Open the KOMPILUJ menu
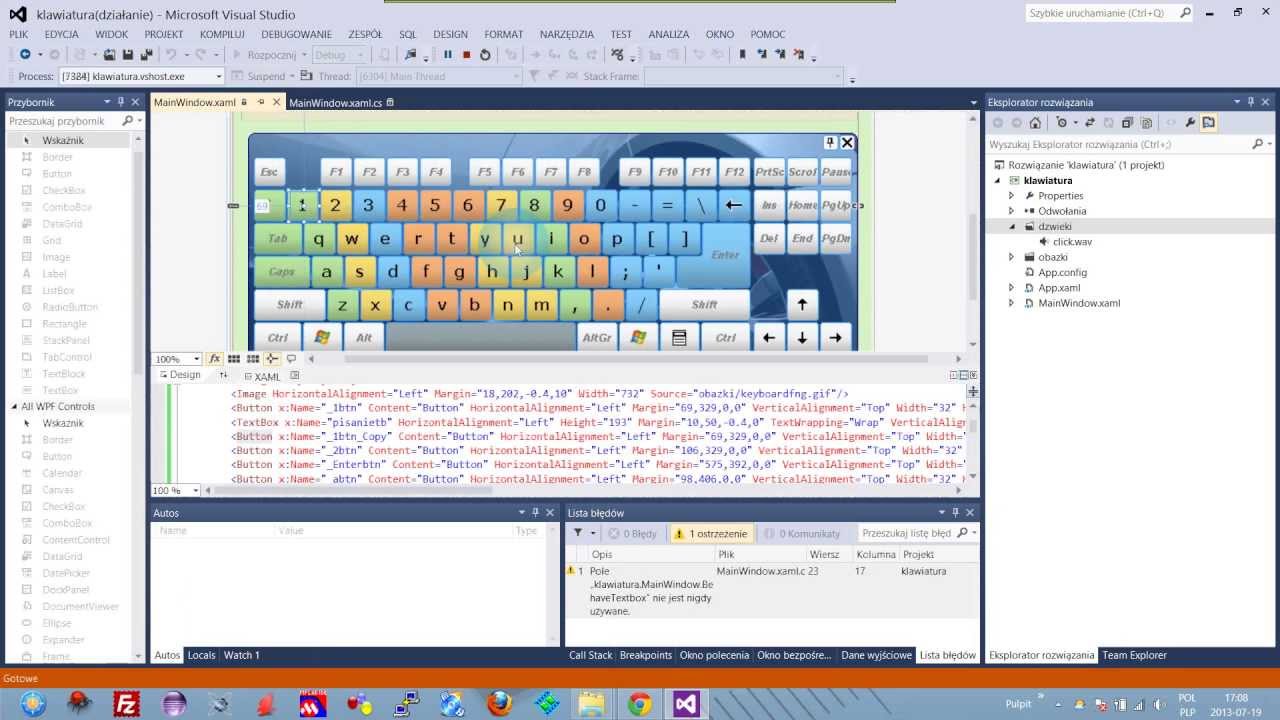This screenshot has width=1280, height=720. tap(222, 34)
